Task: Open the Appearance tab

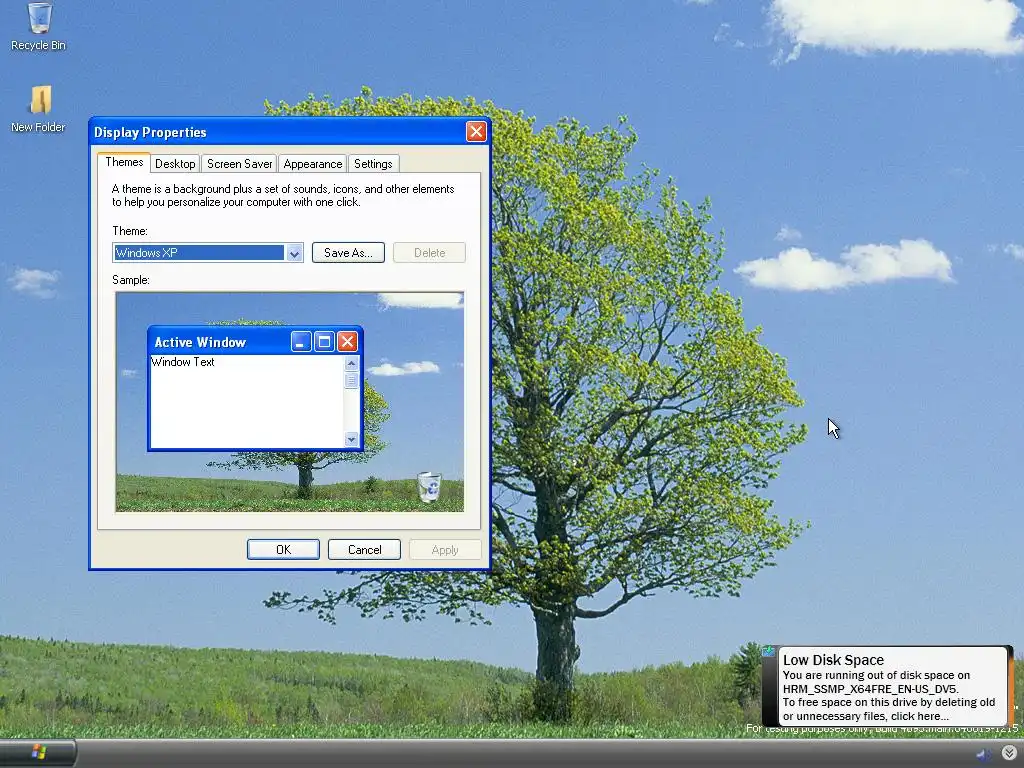Action: (x=312, y=164)
